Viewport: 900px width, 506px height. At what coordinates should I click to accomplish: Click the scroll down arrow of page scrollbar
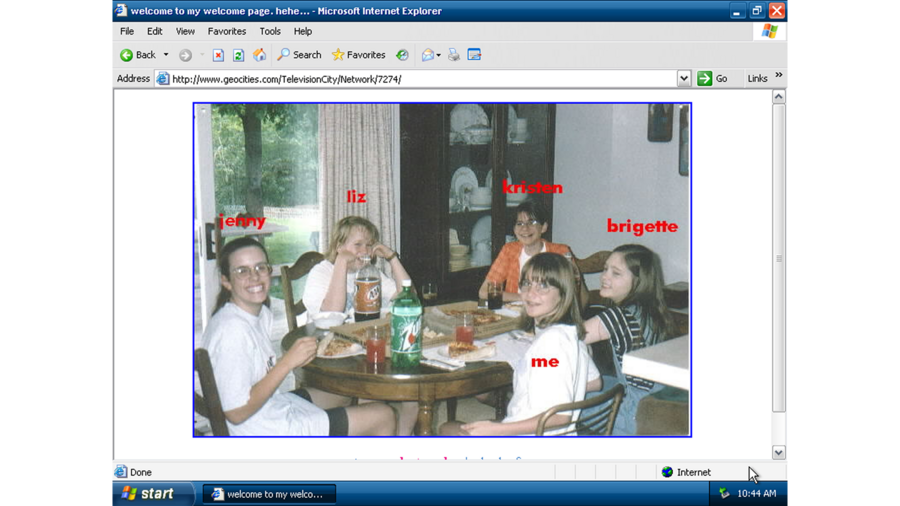pos(779,453)
